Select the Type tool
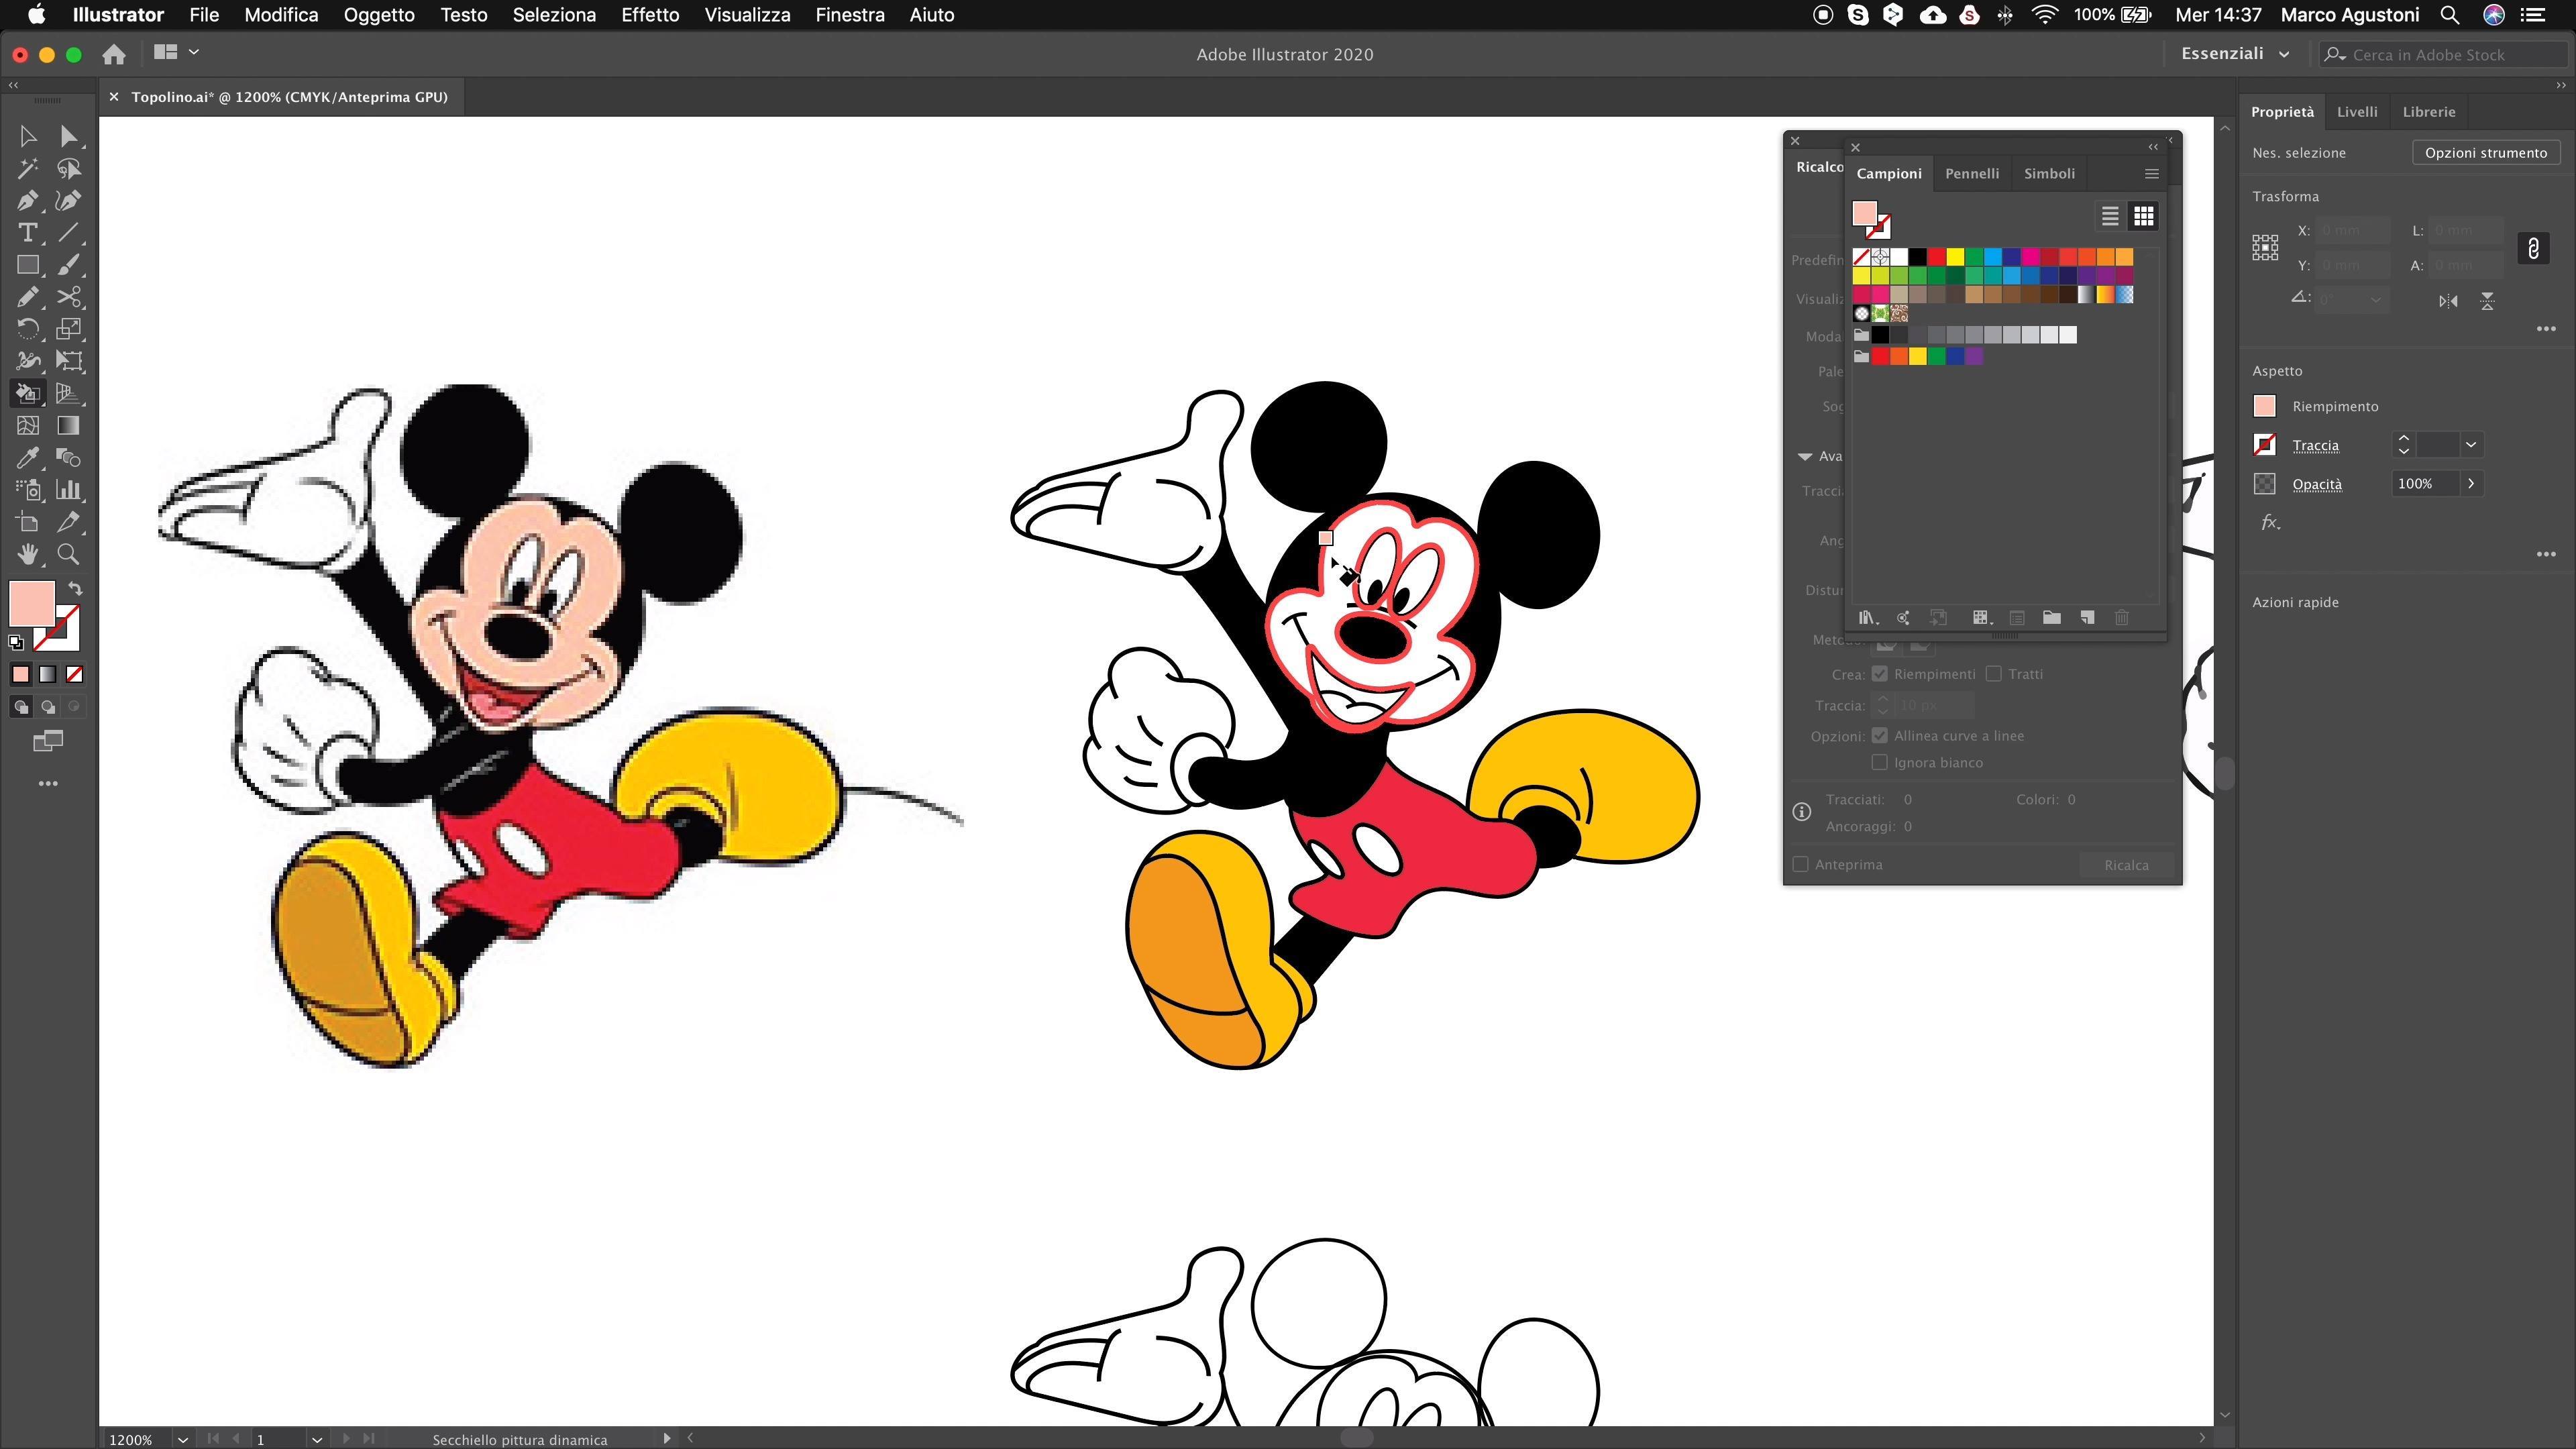The height and width of the screenshot is (1449, 2576). [28, 233]
